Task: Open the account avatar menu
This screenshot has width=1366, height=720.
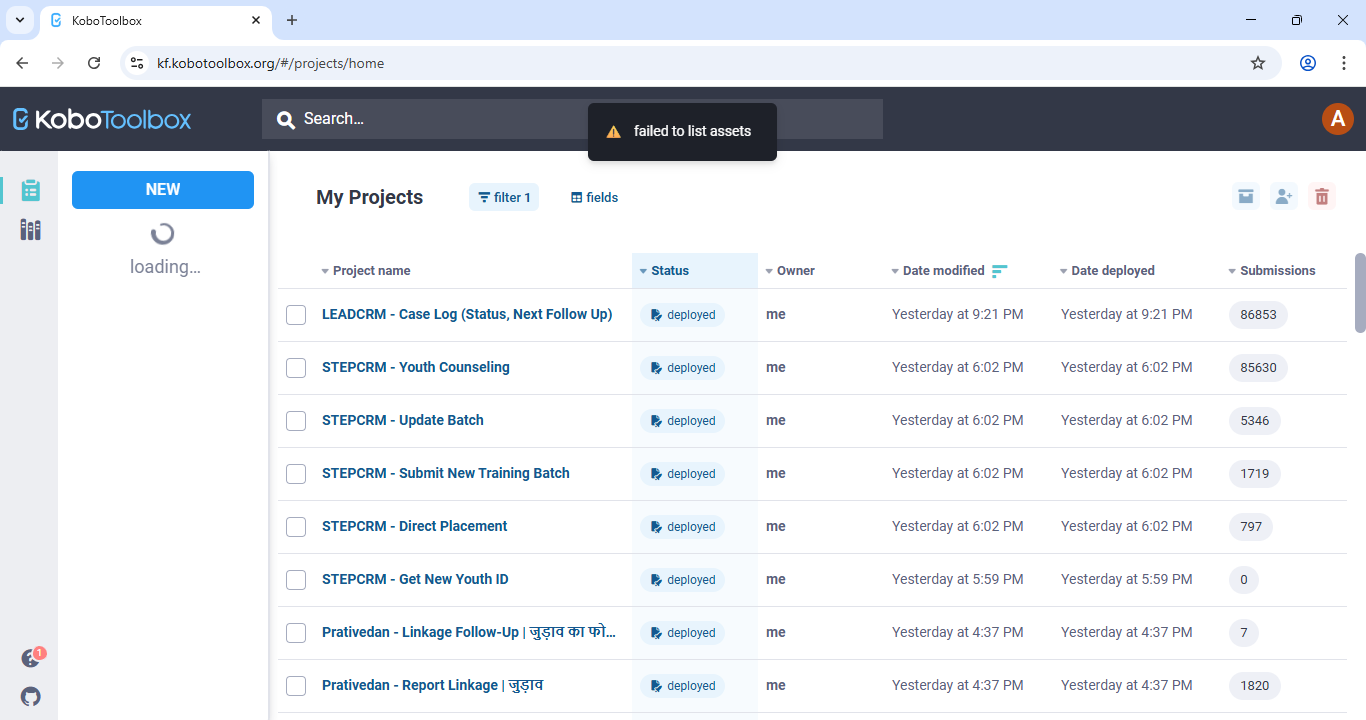Action: [x=1337, y=119]
